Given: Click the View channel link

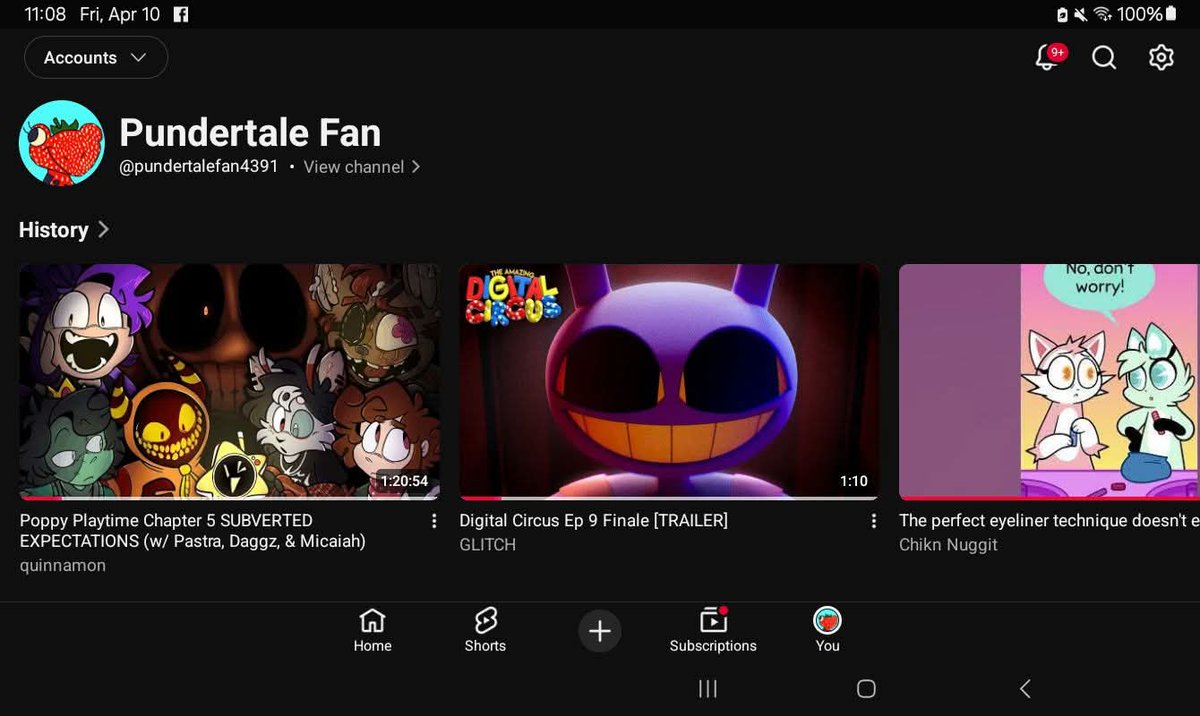Looking at the screenshot, I should (x=362, y=167).
